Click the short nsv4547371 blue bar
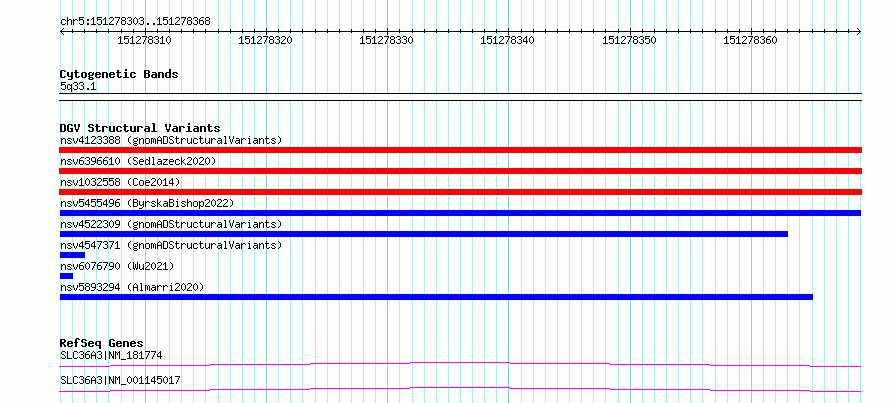The width and height of the screenshot is (890, 403). coord(72,255)
